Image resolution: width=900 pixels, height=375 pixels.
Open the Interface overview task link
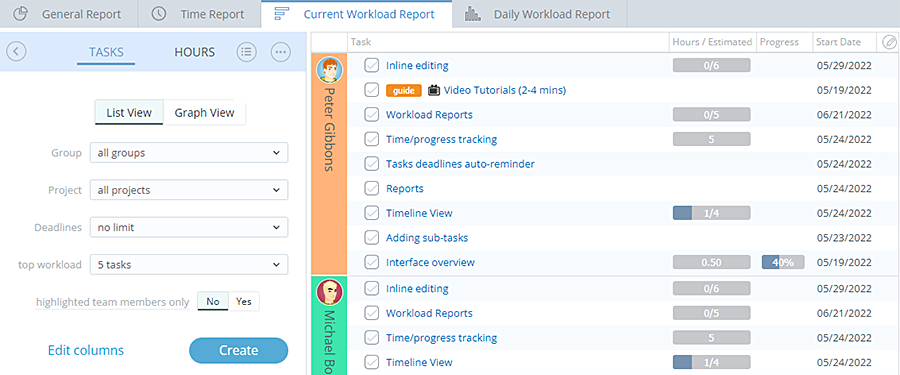pyautogui.click(x=430, y=262)
